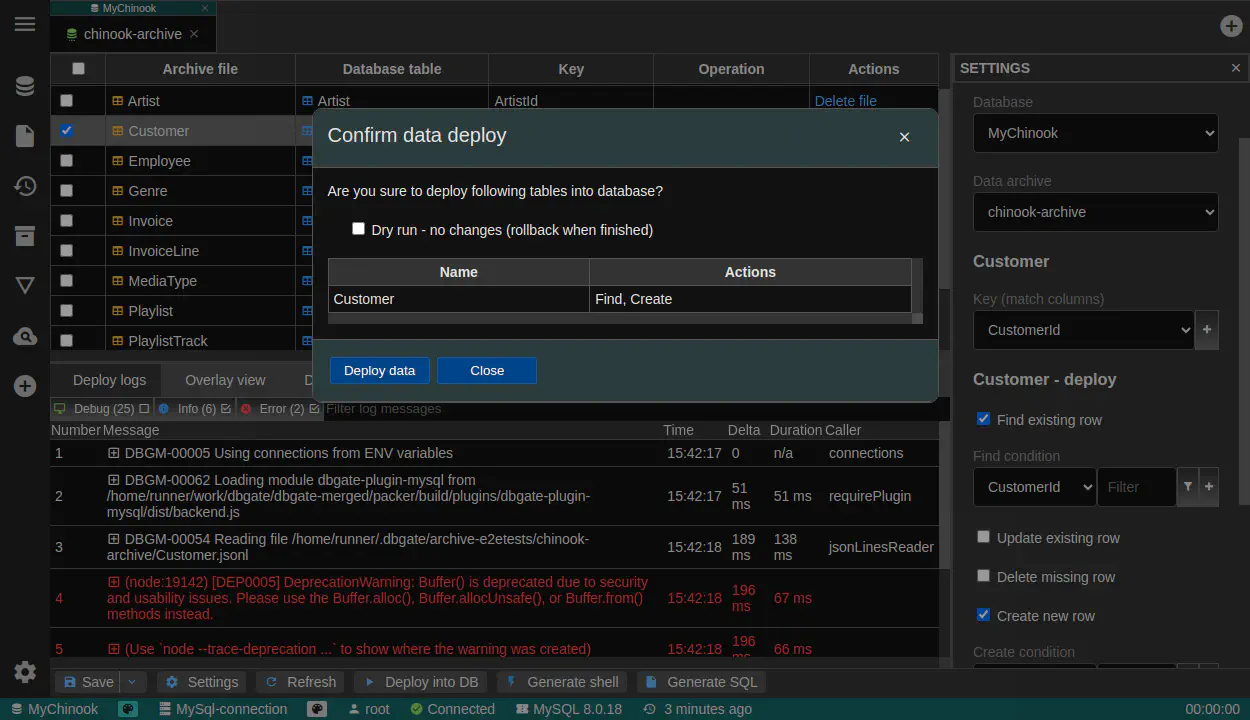Click the database color palette in status bar
The height and width of the screenshot is (720, 1250).
128,709
